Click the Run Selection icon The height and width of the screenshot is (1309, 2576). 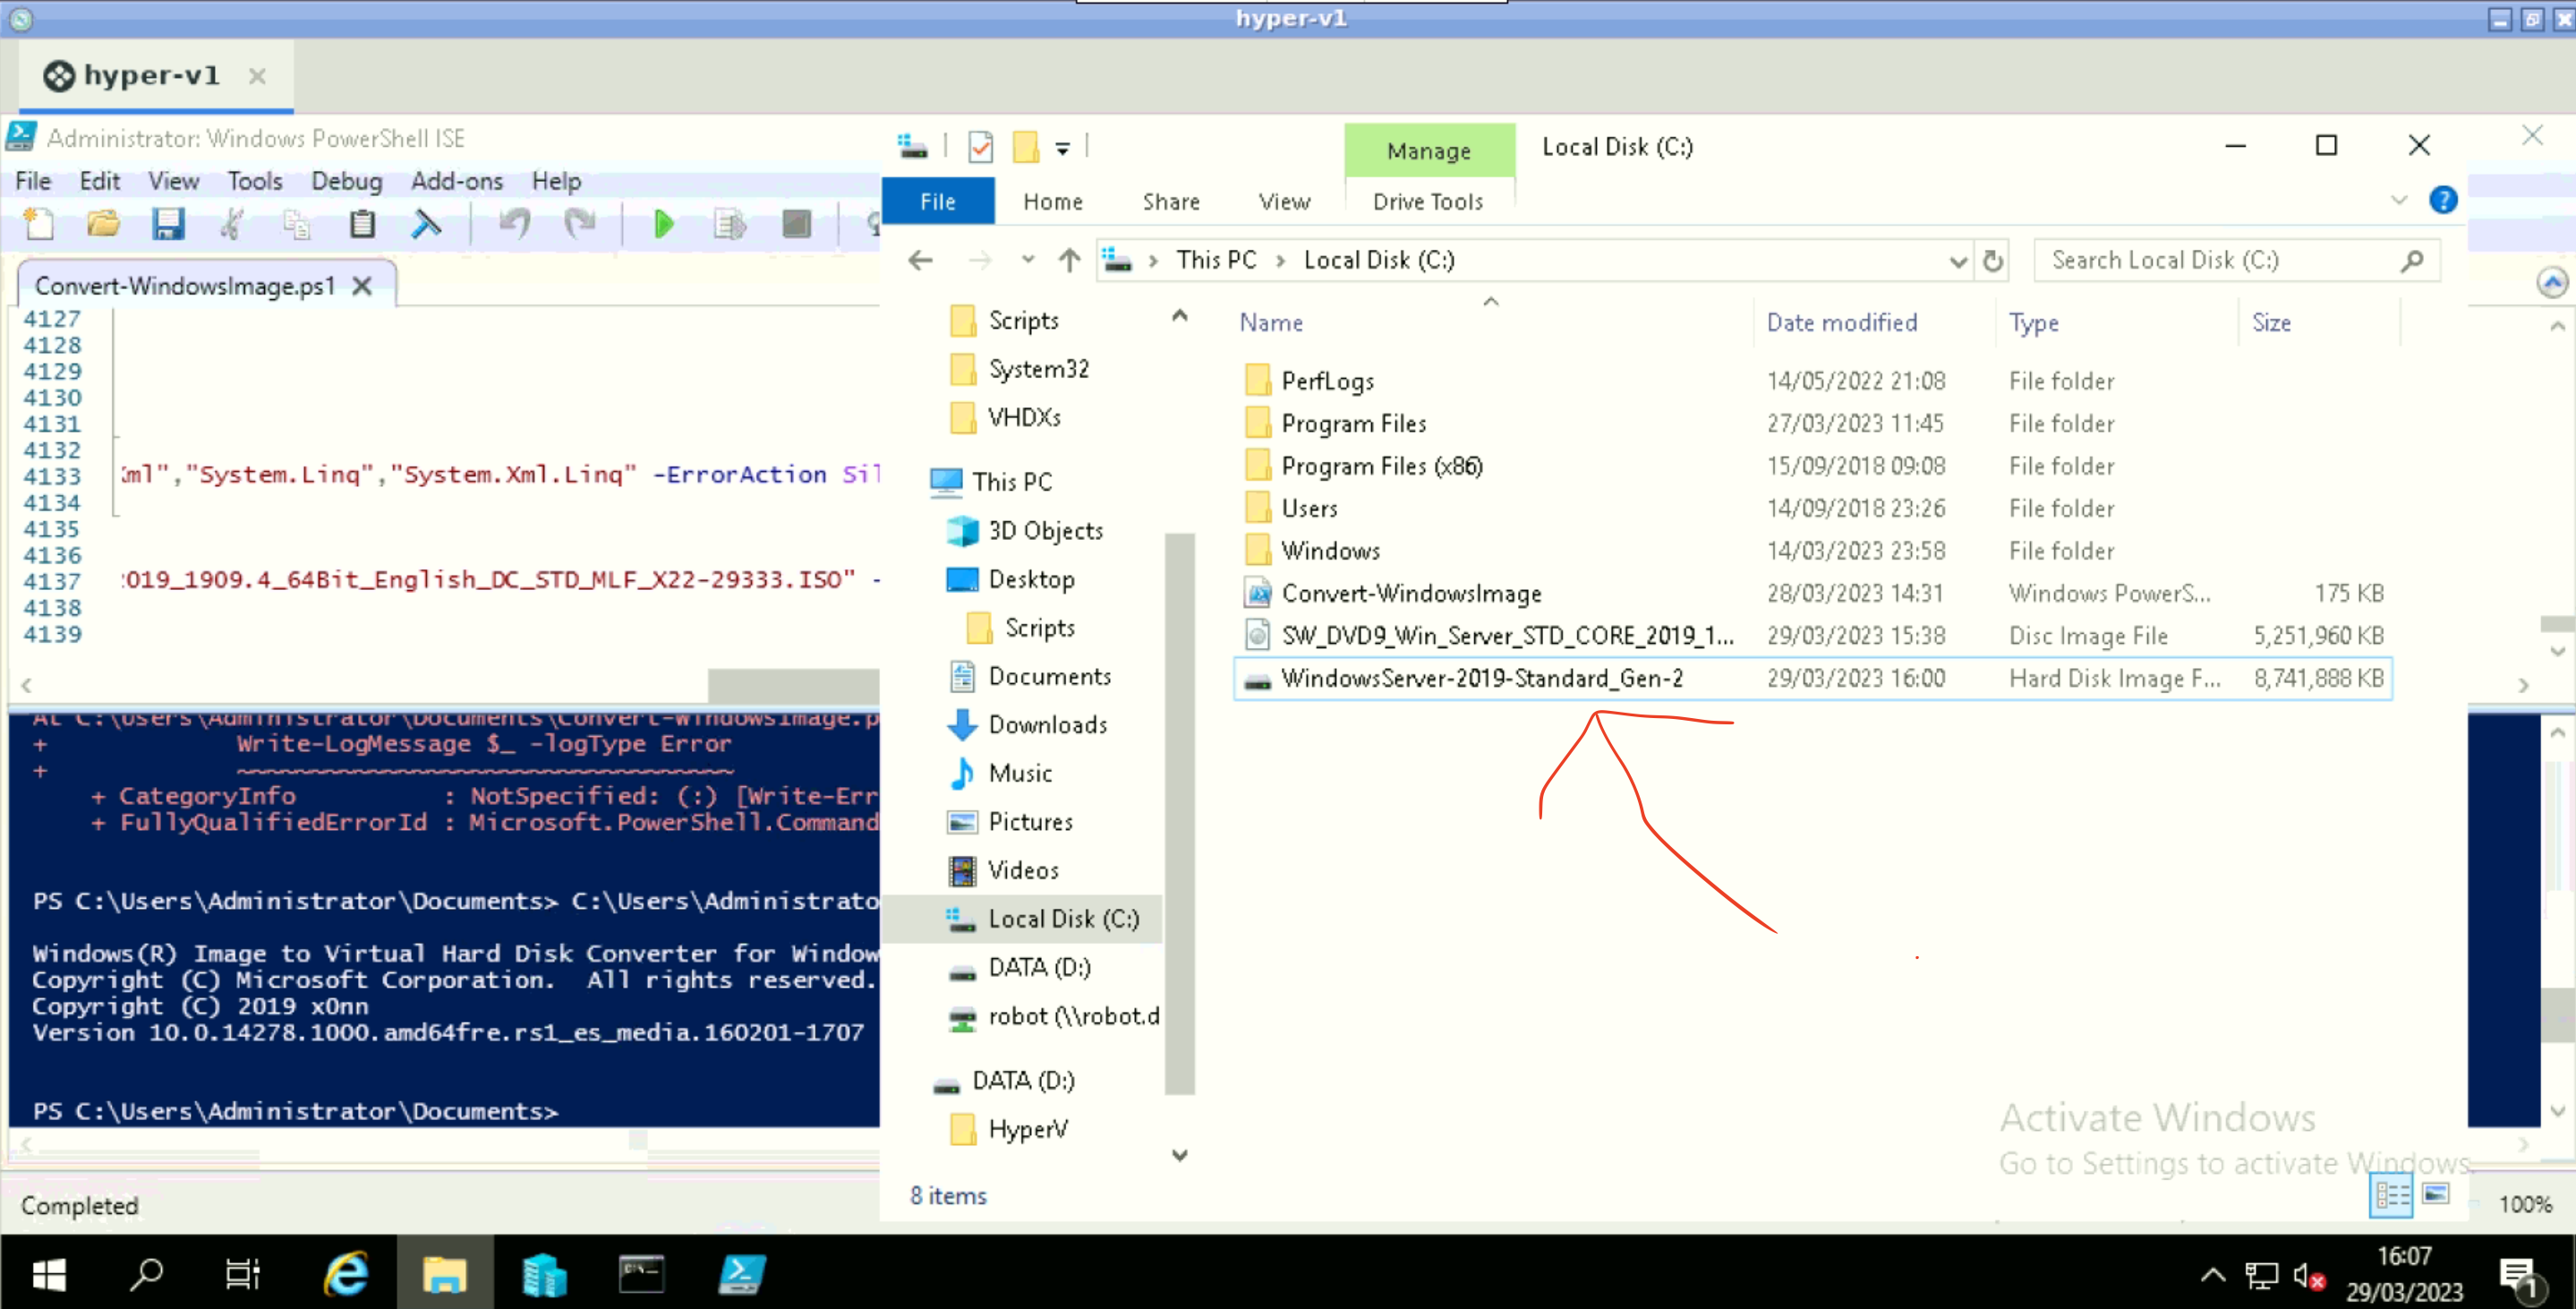[x=729, y=224]
